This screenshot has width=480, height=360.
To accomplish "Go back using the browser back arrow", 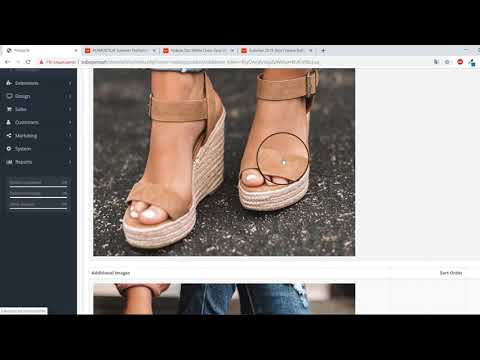I will [x=7, y=62].
